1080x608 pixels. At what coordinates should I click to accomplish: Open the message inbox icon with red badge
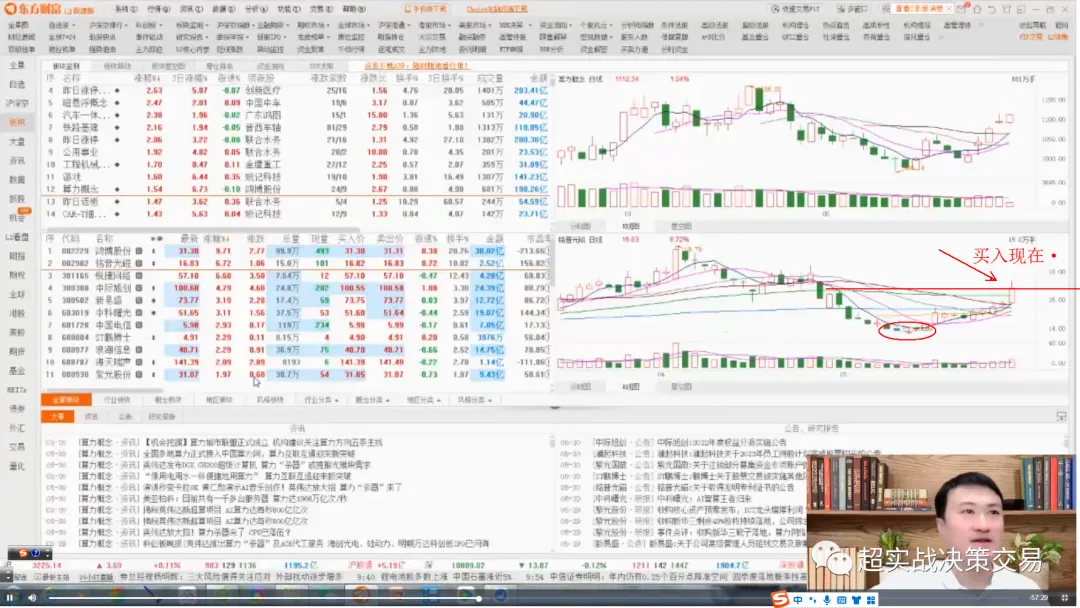(x=962, y=9)
